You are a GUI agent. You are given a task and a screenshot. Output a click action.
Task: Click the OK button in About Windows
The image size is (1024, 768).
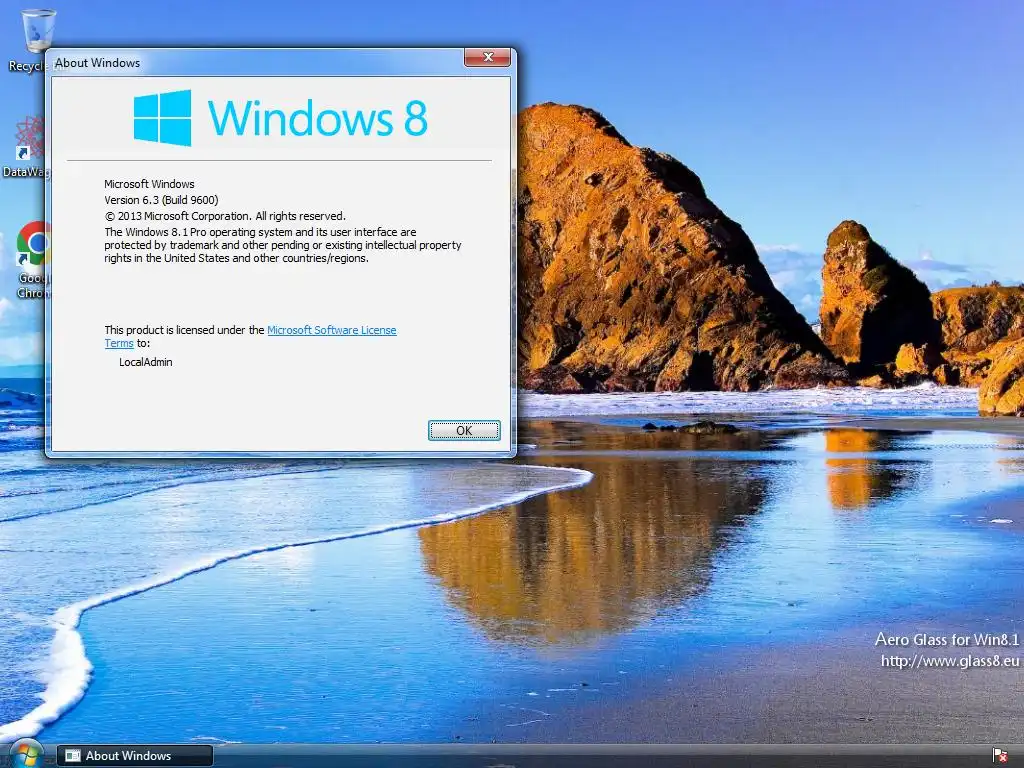tap(464, 430)
